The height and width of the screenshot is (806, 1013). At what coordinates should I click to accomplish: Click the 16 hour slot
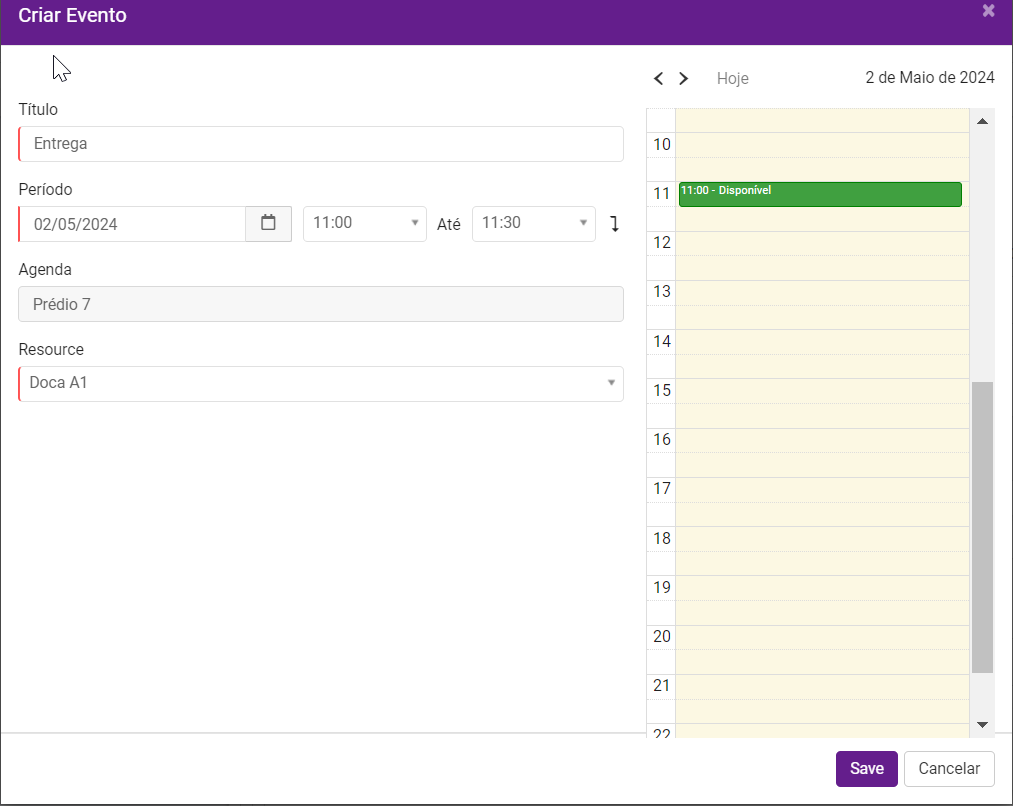tap(822, 440)
